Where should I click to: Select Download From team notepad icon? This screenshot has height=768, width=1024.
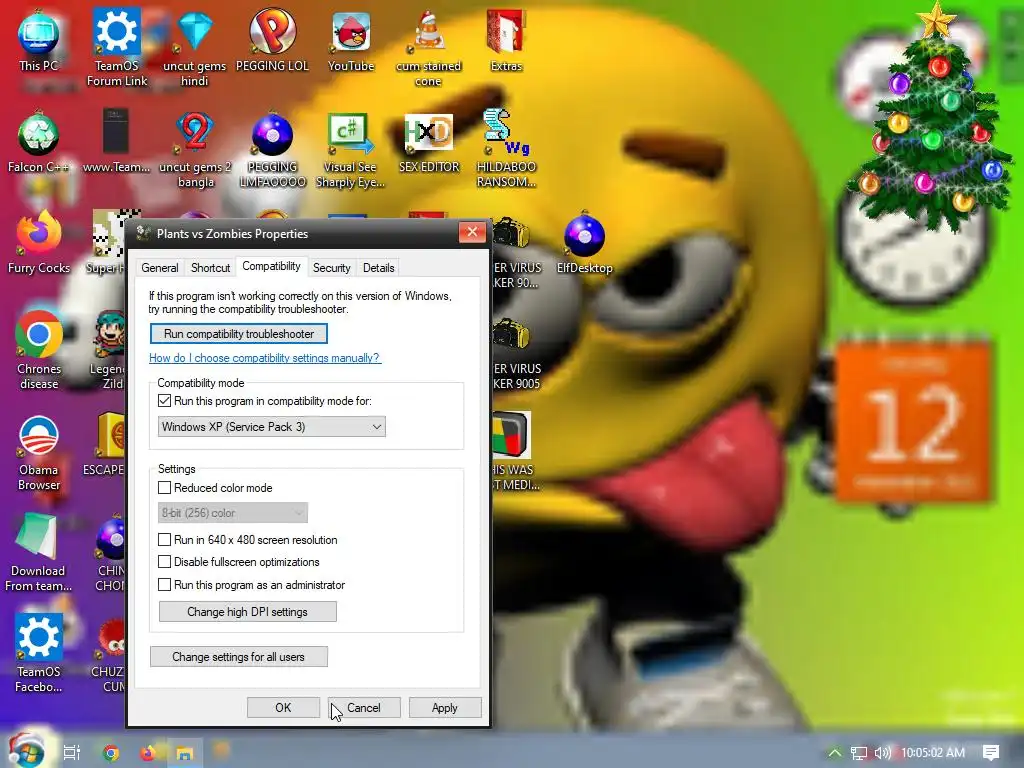pyautogui.click(x=38, y=552)
